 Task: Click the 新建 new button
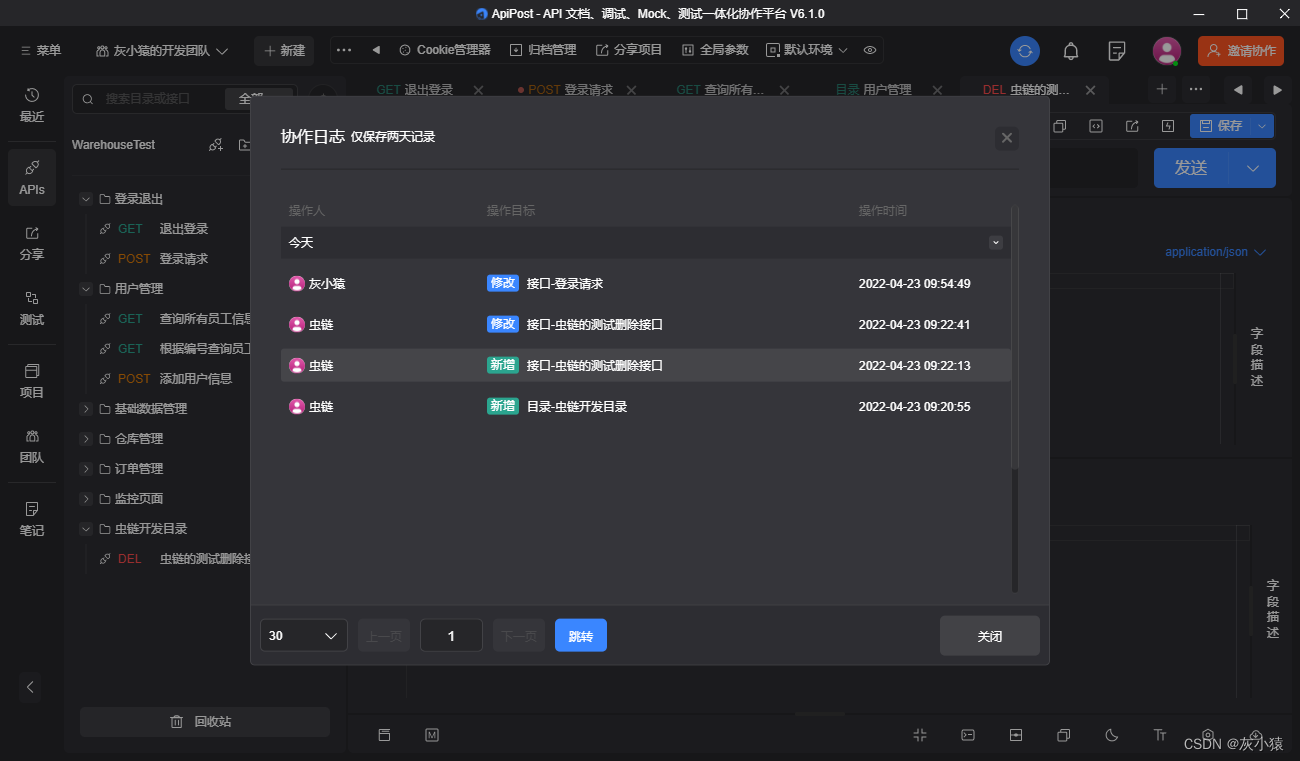tap(284, 50)
